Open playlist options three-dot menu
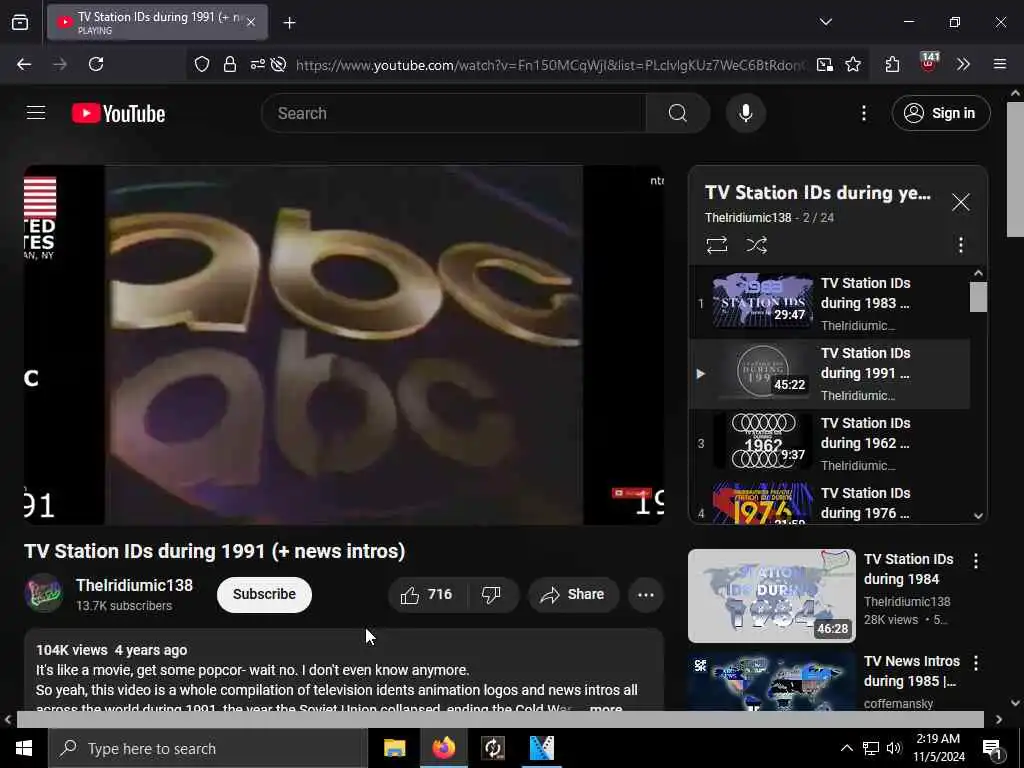This screenshot has width=1024, height=768. click(x=961, y=245)
